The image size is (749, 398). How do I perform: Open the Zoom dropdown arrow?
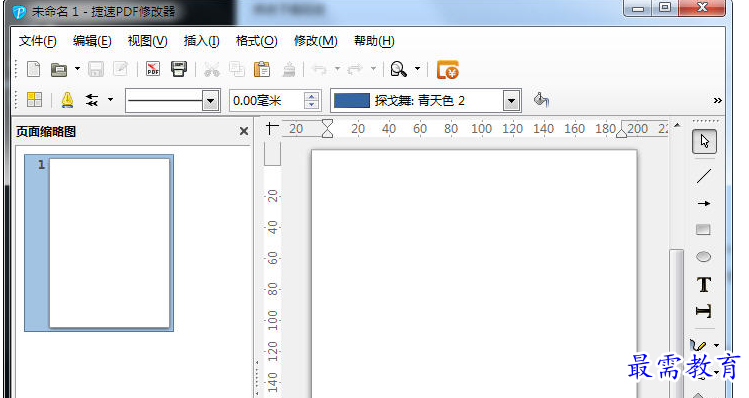[417, 69]
